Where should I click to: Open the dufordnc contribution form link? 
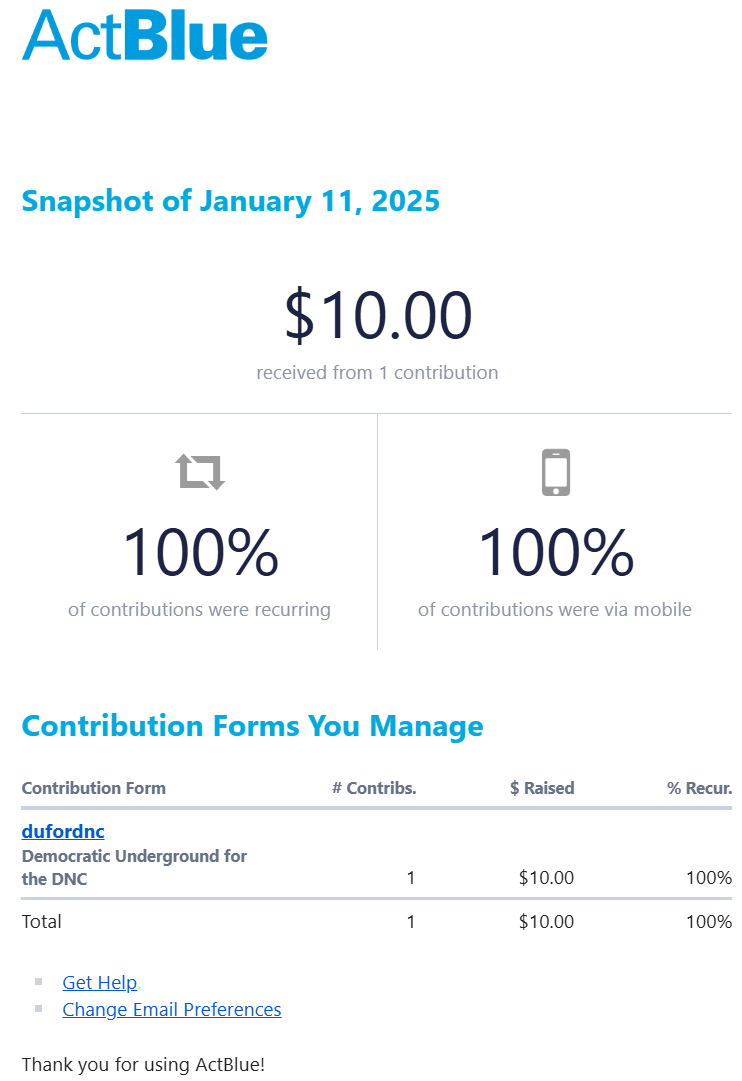(x=63, y=831)
